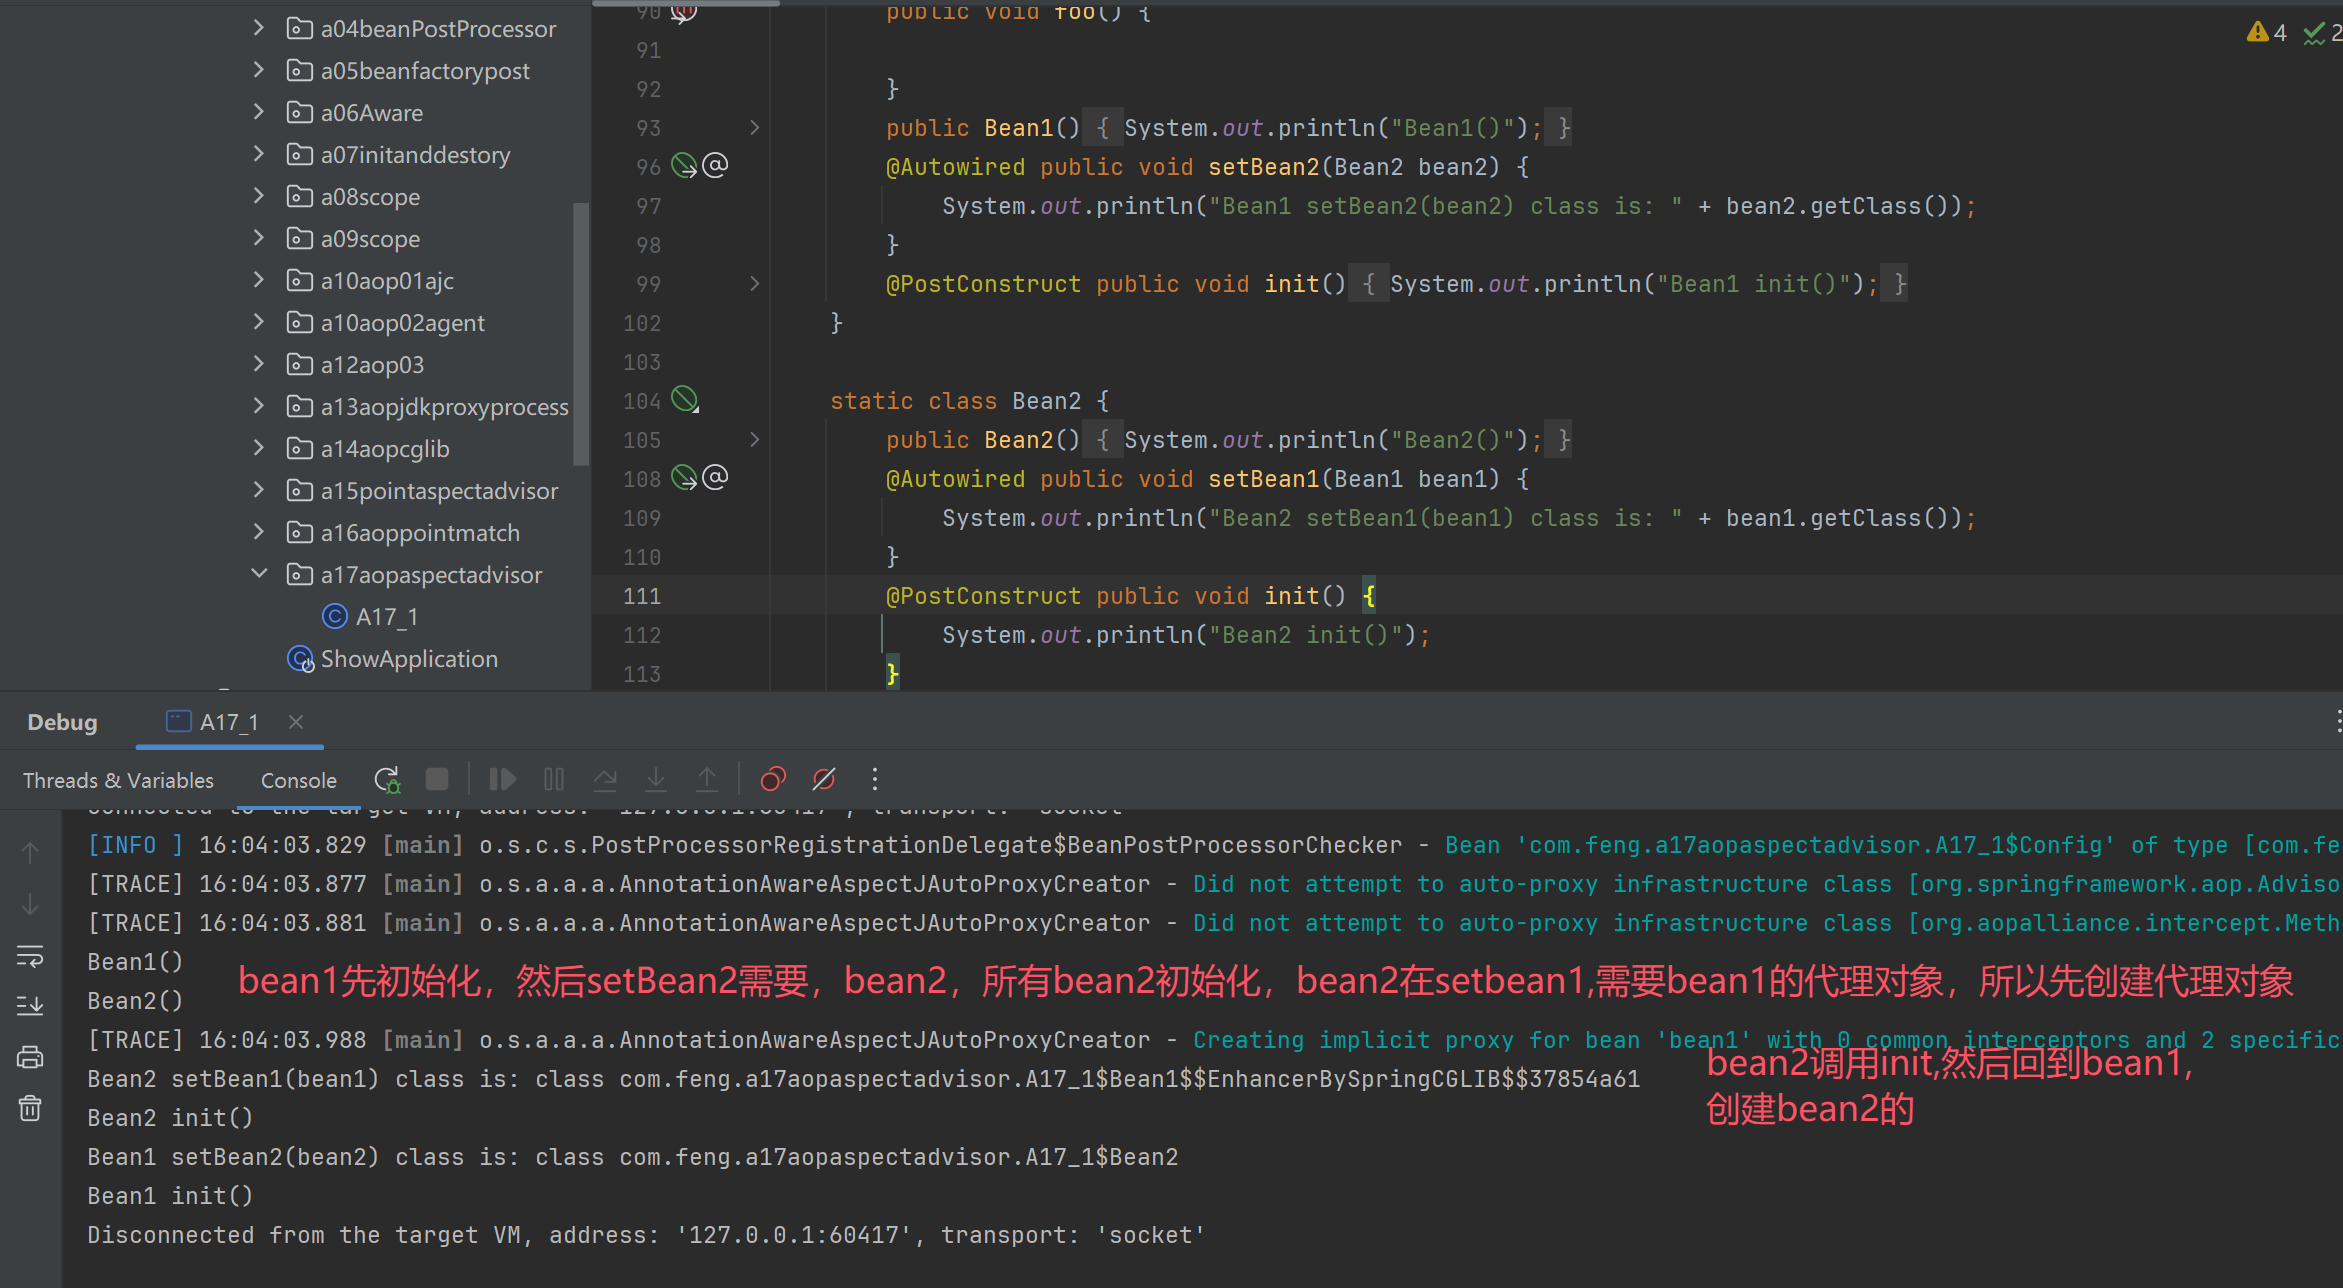This screenshot has width=2343, height=1288.
Task: Open more debug toolbar options
Action: pyautogui.click(x=875, y=779)
